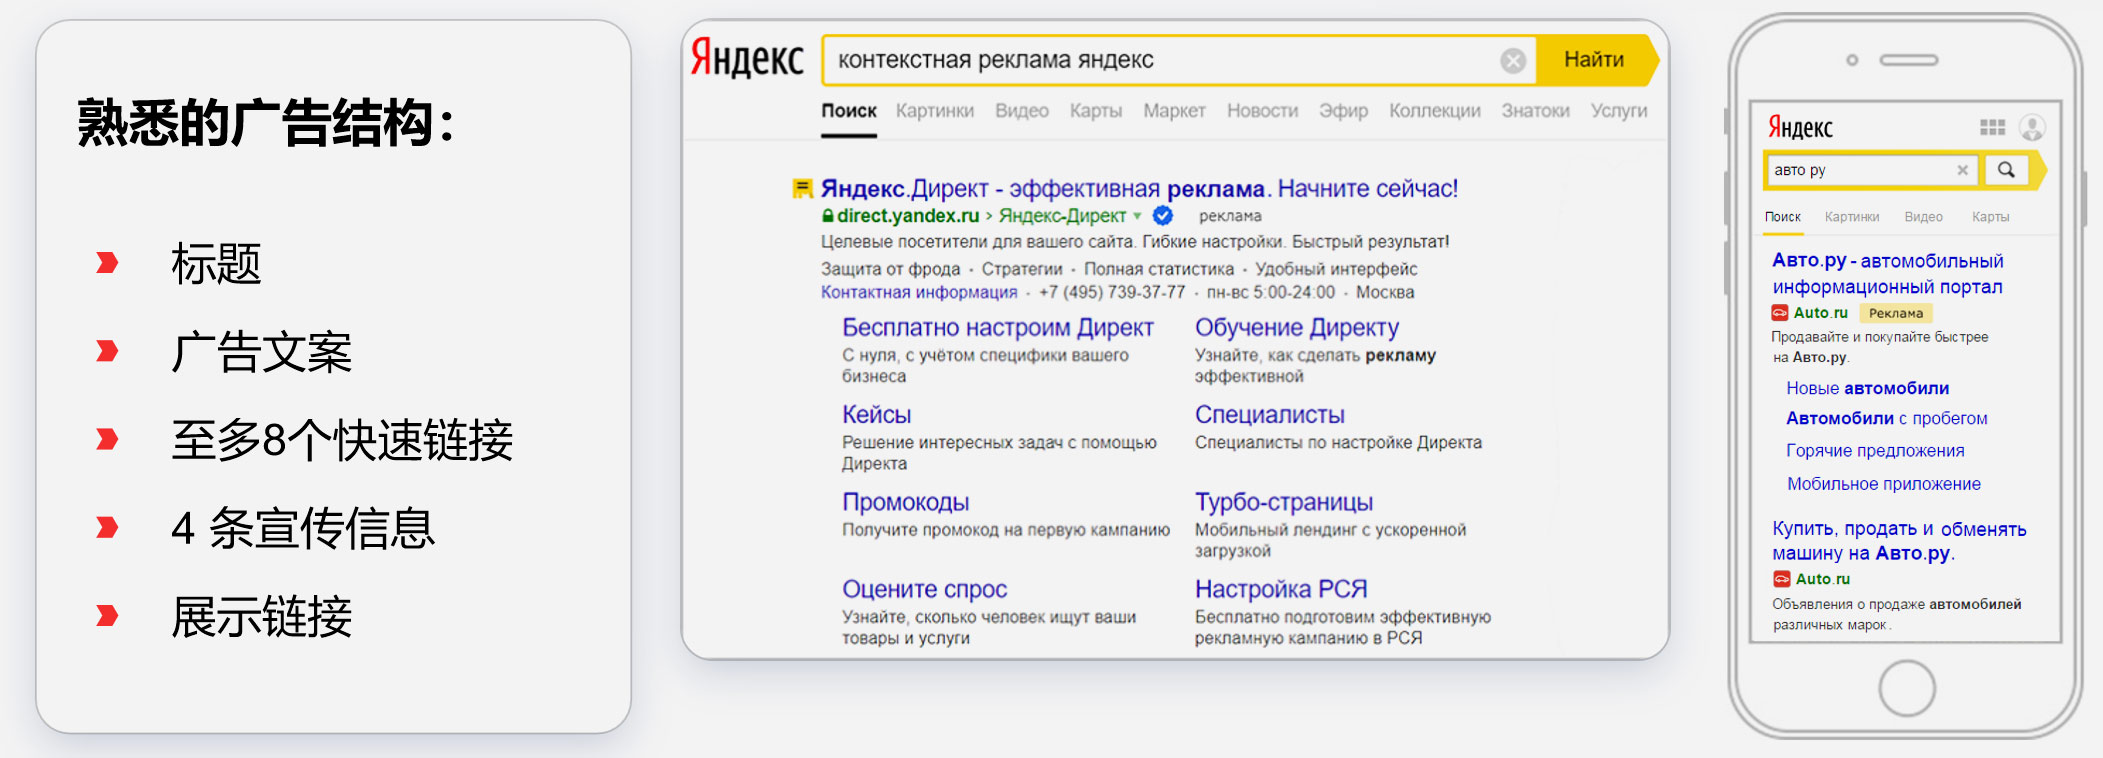This screenshot has width=2103, height=758.
Task: Clear the desktop search query with the X icon
Action: coord(1513,61)
